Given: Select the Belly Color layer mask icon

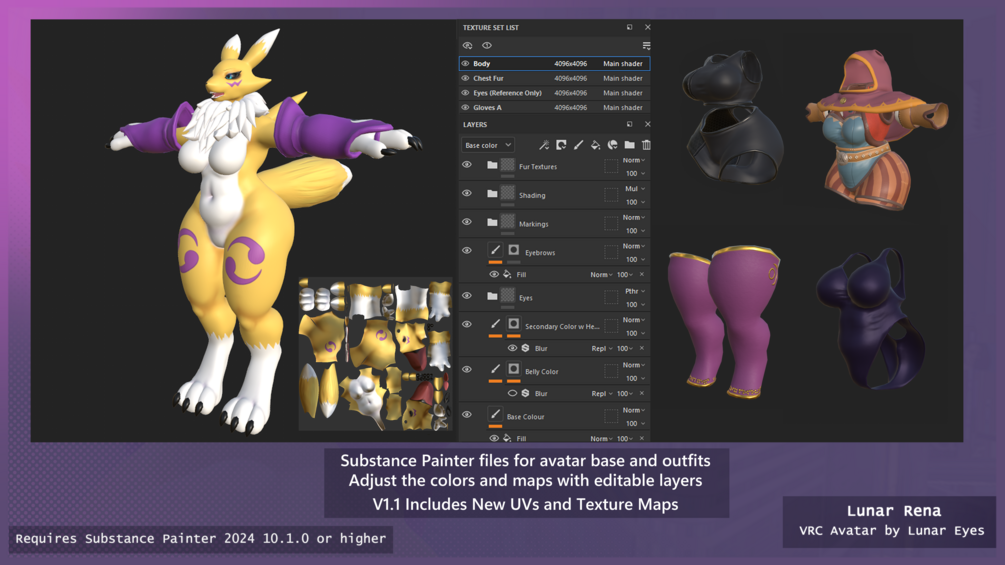Looking at the screenshot, I should [x=513, y=369].
